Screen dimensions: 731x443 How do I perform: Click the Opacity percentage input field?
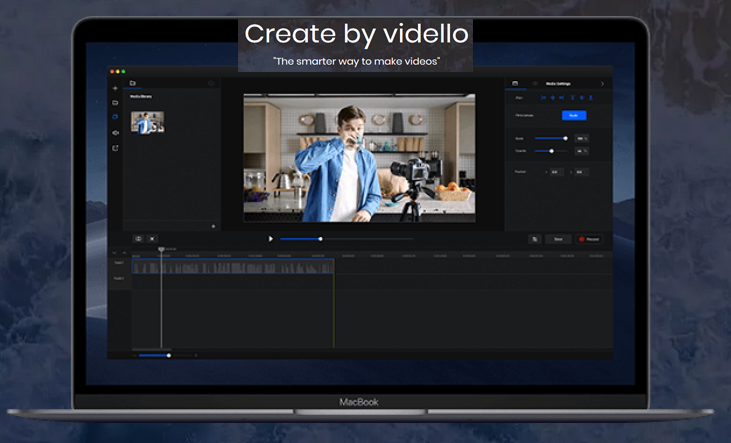pos(581,151)
